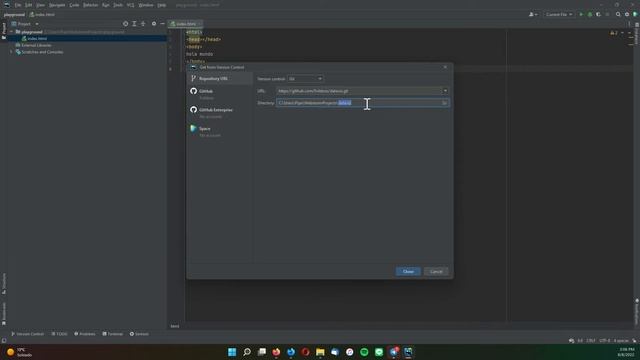Open Spotify from the taskbar
Screen dimensions: 640x360
[364, 352]
